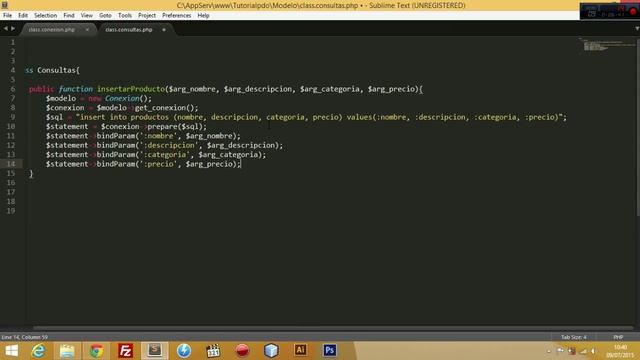Open the Find menu

pyautogui.click(x=69, y=16)
